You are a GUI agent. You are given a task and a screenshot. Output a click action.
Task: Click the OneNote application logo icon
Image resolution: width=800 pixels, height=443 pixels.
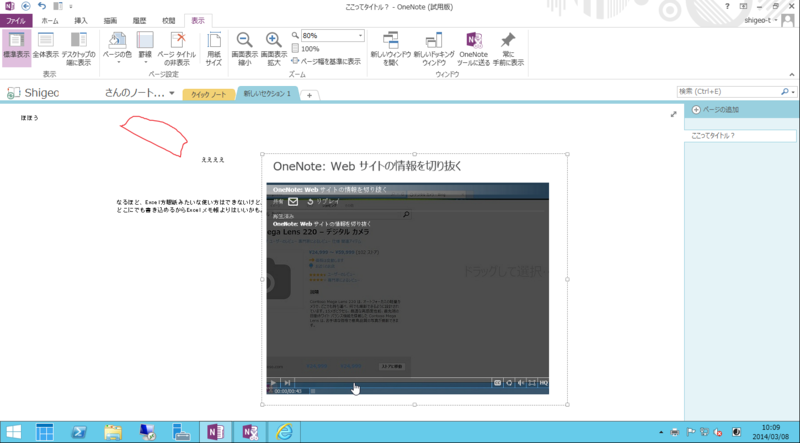(9, 6)
